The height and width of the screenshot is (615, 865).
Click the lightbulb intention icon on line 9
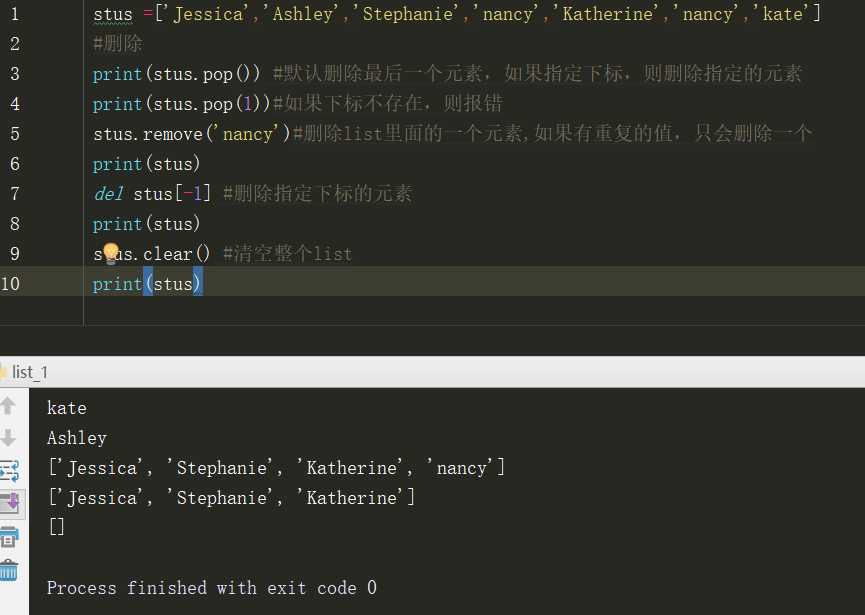click(111, 253)
